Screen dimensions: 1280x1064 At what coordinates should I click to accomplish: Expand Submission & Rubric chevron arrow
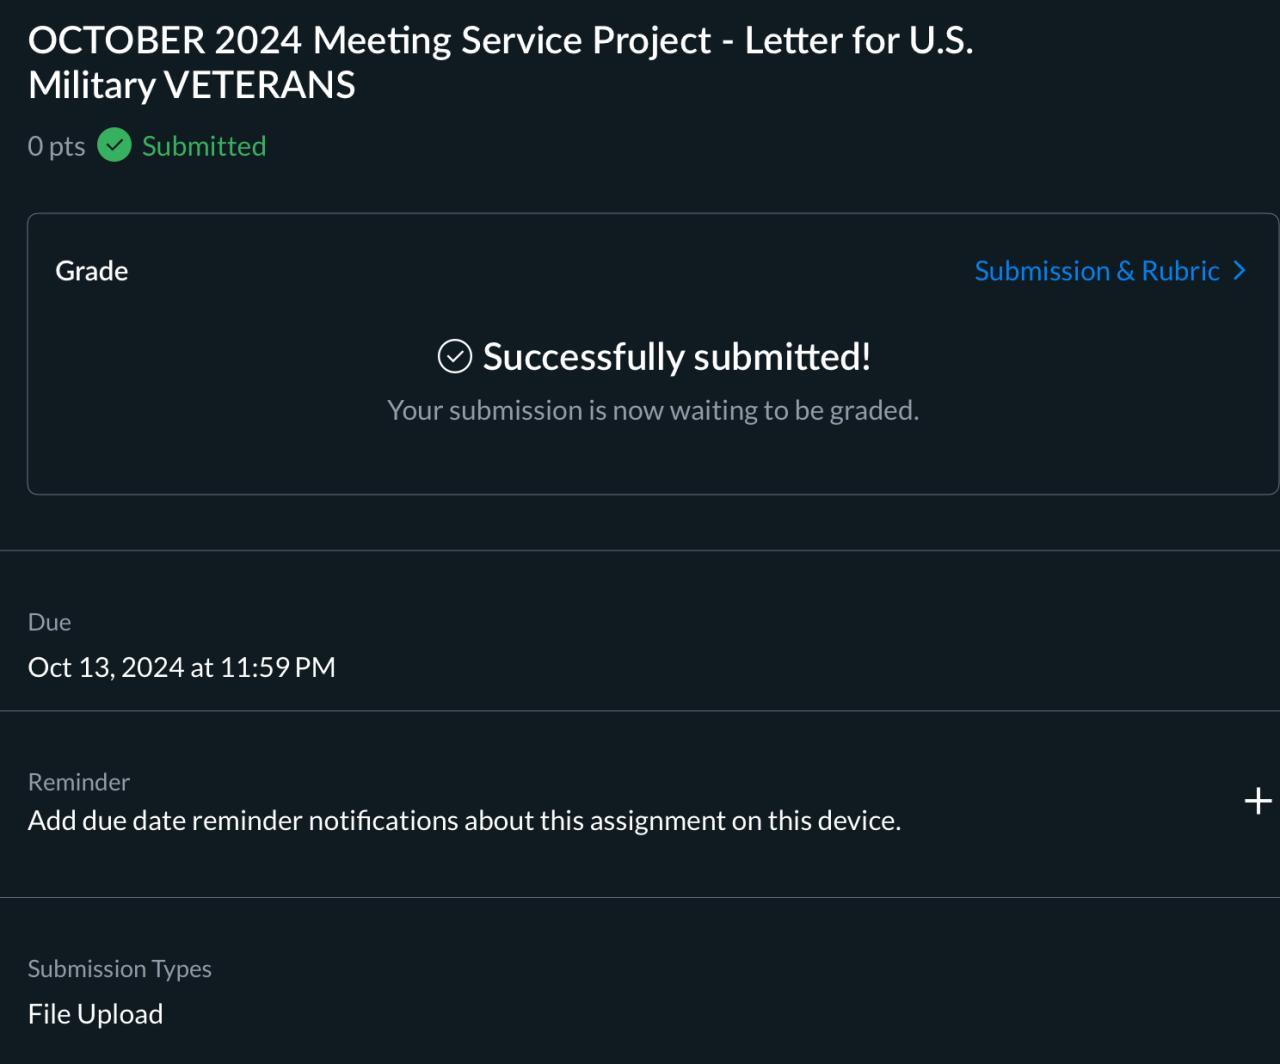(x=1241, y=271)
